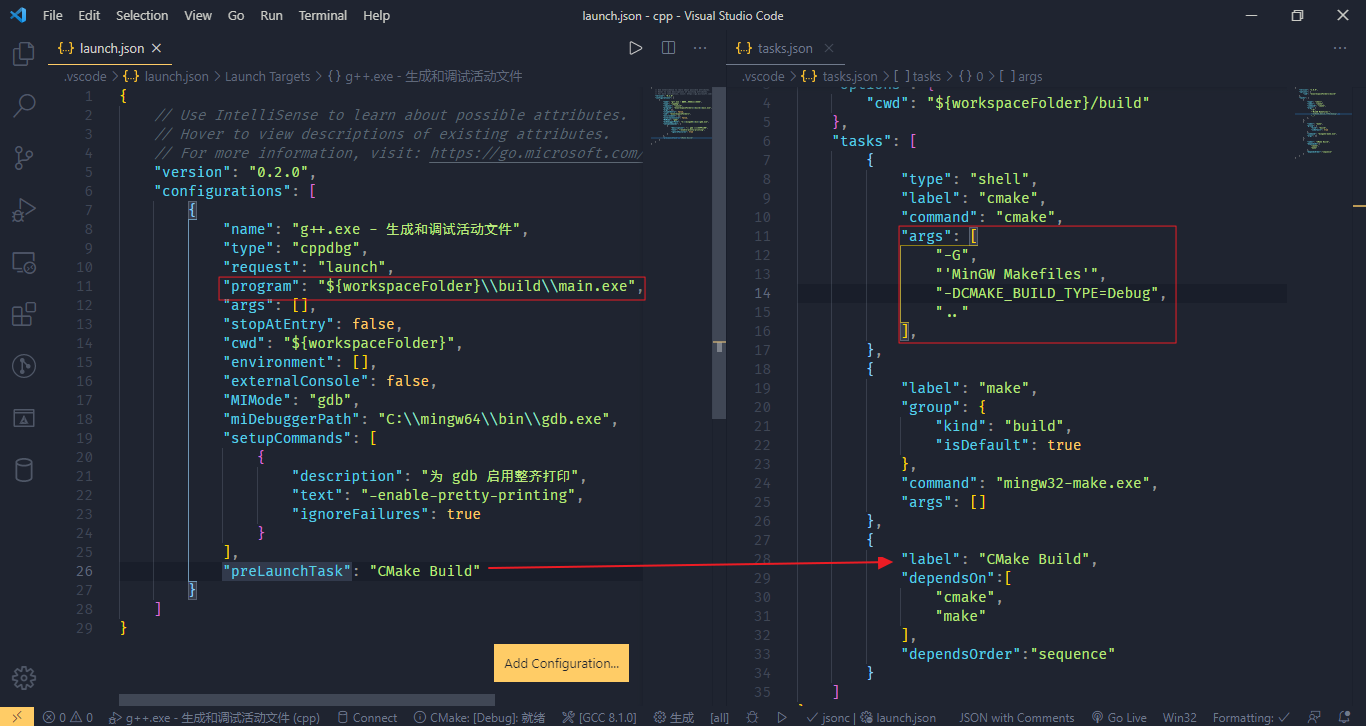Image resolution: width=1366 pixels, height=726 pixels.
Task: Open the Explorer view in activity bar
Action: point(24,54)
